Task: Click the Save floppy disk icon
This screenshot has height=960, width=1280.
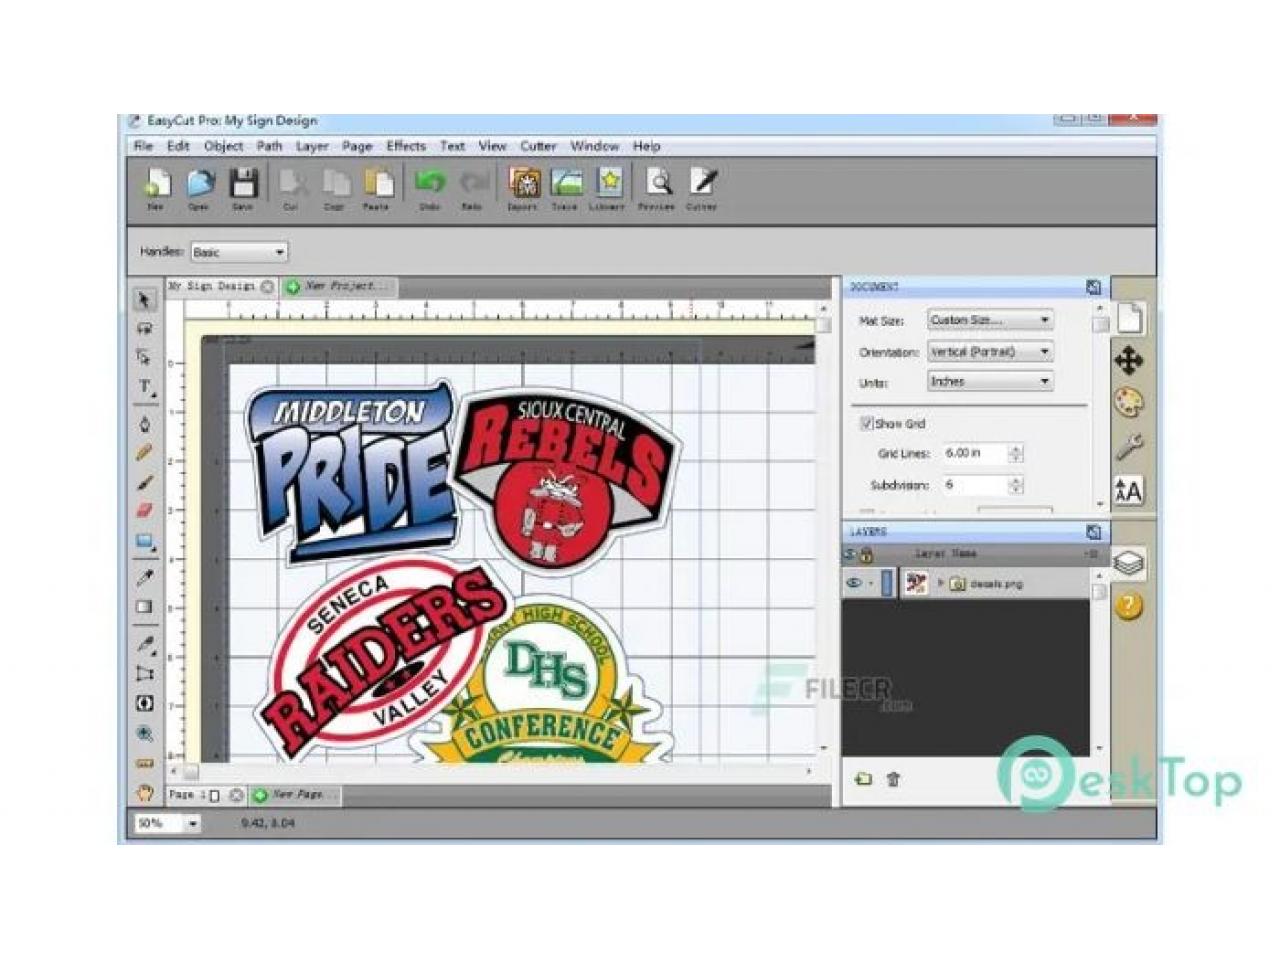Action: (244, 182)
